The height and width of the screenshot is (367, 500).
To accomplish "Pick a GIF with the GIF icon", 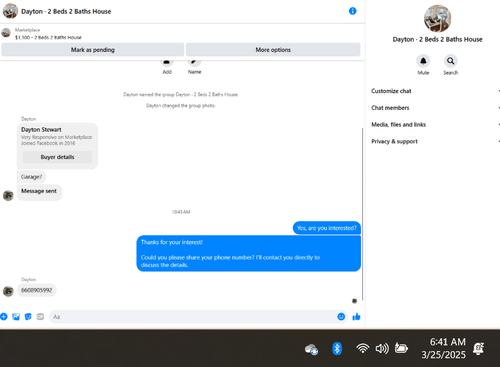I will [x=40, y=317].
